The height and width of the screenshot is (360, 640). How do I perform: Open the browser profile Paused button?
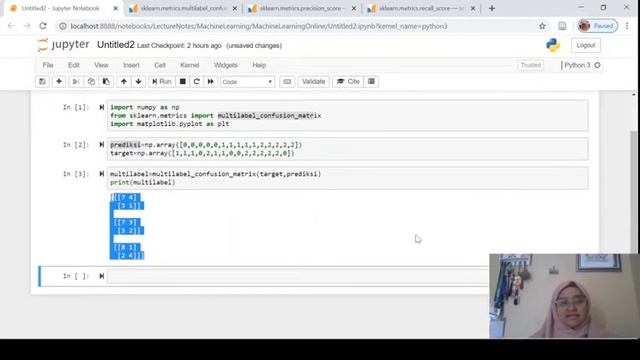tap(598, 26)
